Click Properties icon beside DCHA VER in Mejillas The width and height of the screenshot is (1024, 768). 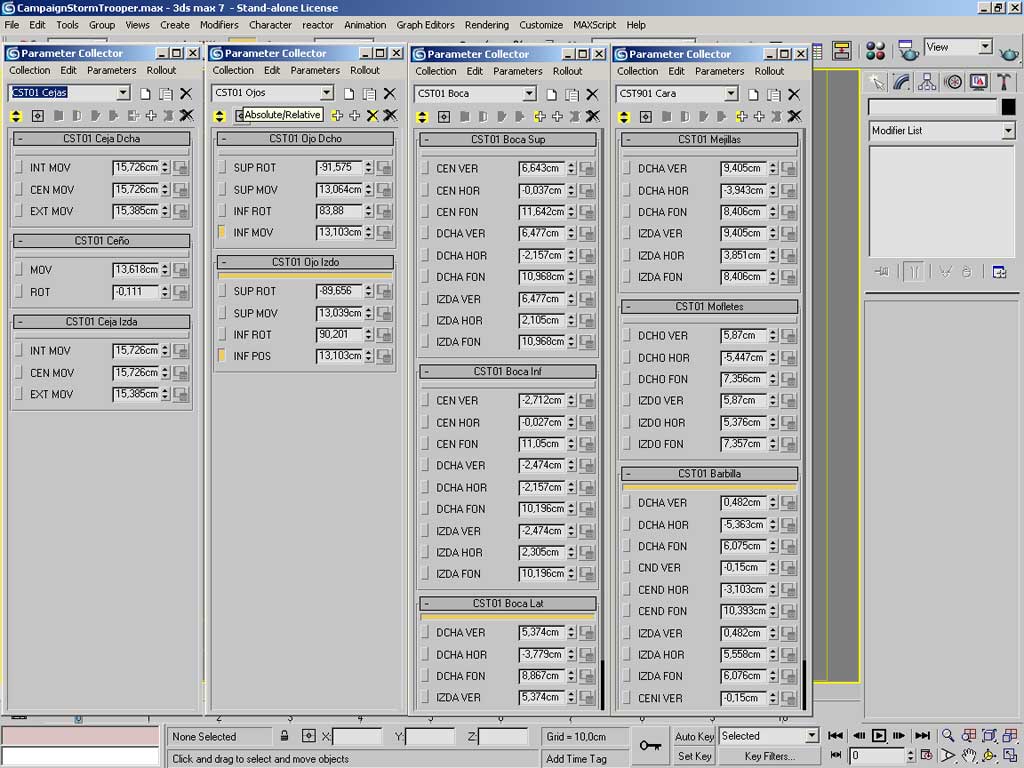[x=788, y=168]
